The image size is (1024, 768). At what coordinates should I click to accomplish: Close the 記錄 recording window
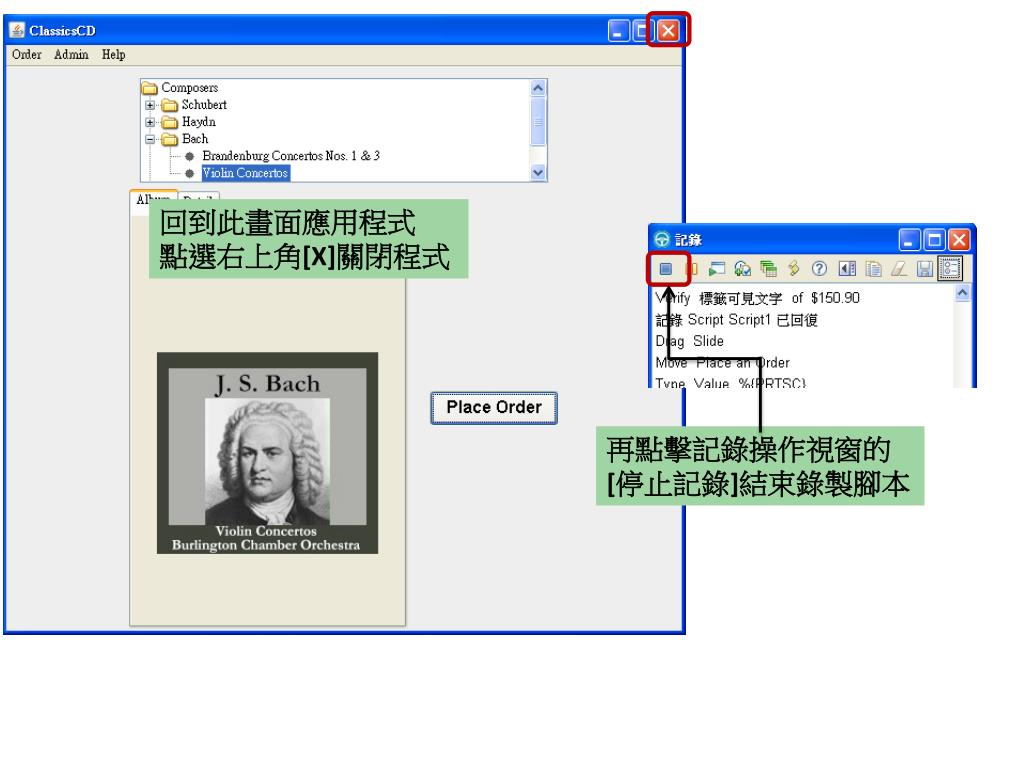959,240
